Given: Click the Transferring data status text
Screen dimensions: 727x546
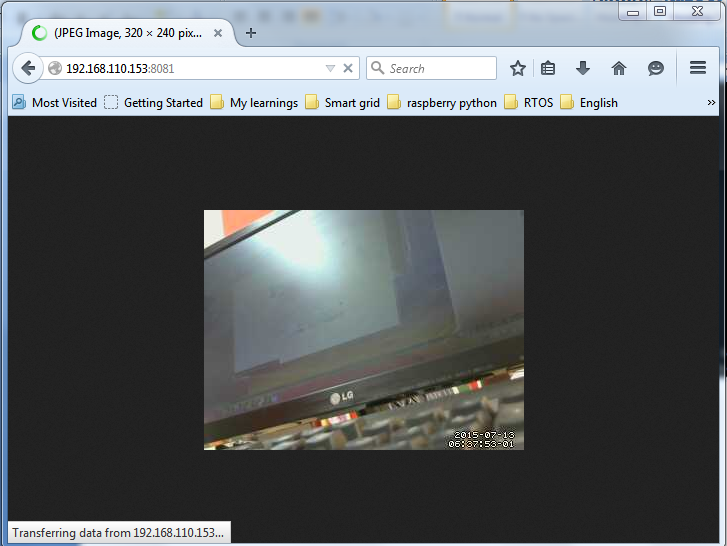Looking at the screenshot, I should [118, 533].
